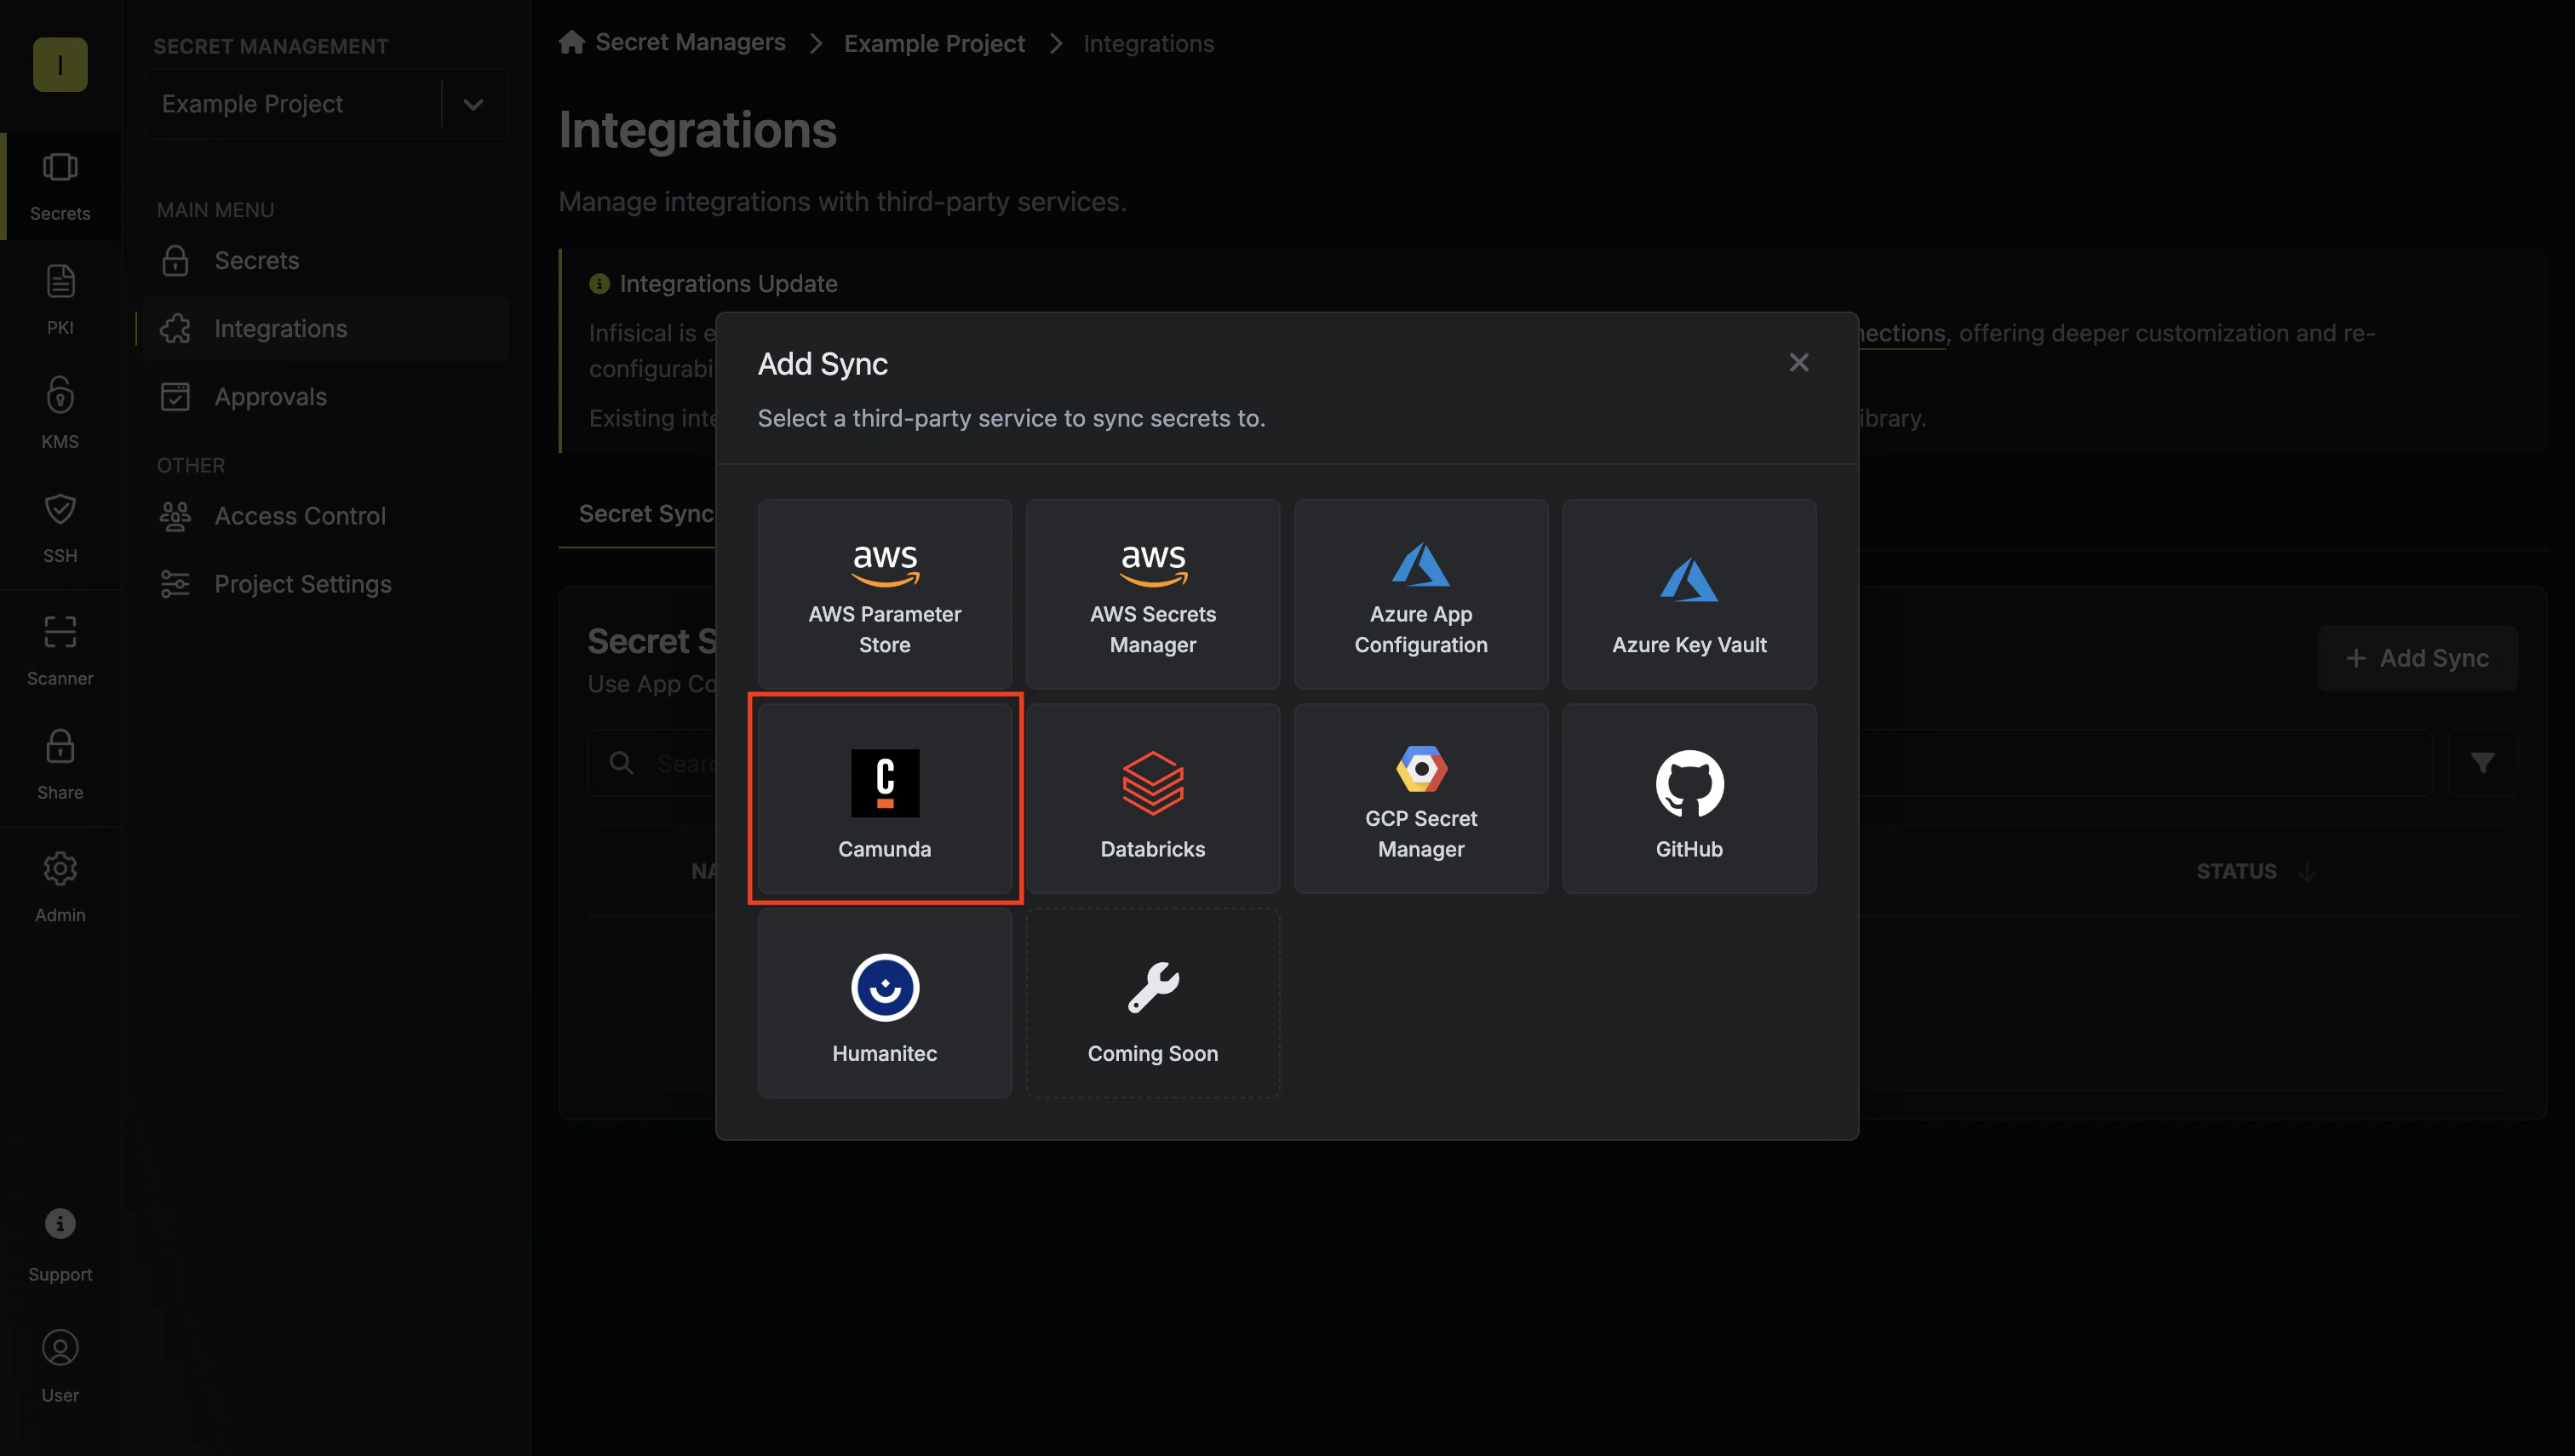Open the KMS section in left rail
This screenshot has width=2575, height=1456.
(x=60, y=414)
